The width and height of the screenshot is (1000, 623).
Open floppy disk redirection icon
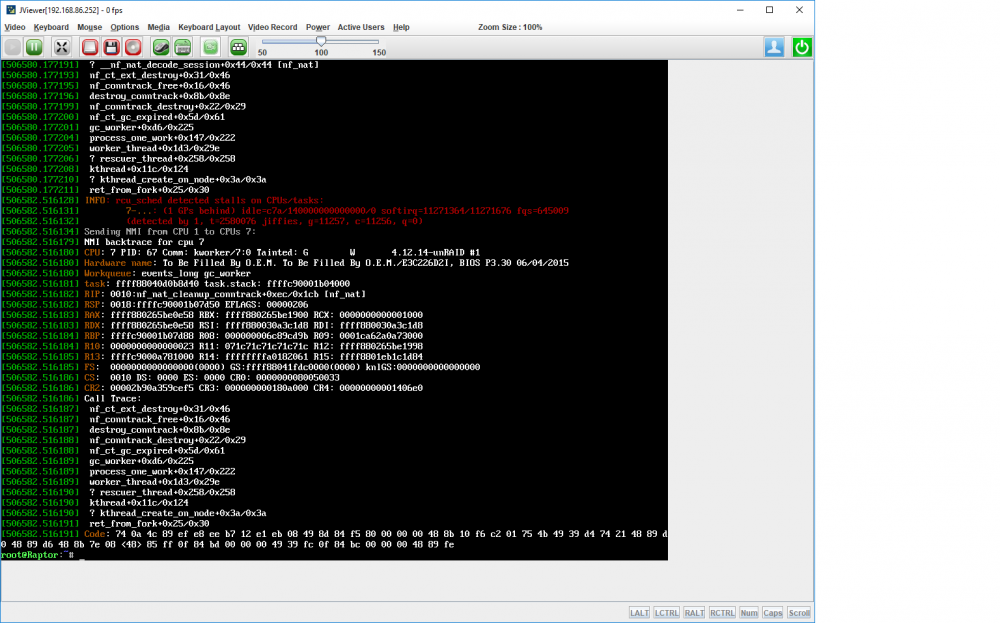point(111,47)
